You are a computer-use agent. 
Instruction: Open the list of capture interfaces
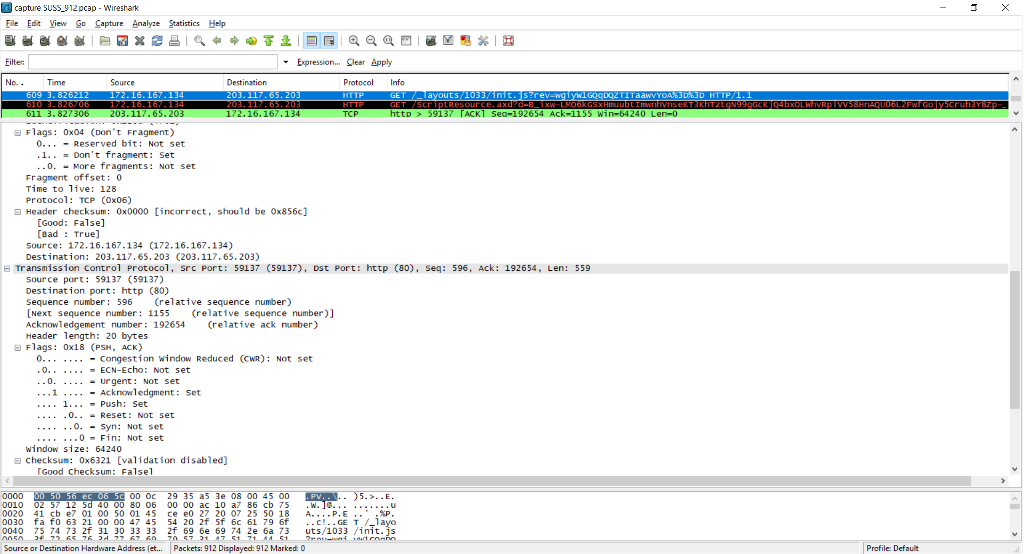pos(10,41)
